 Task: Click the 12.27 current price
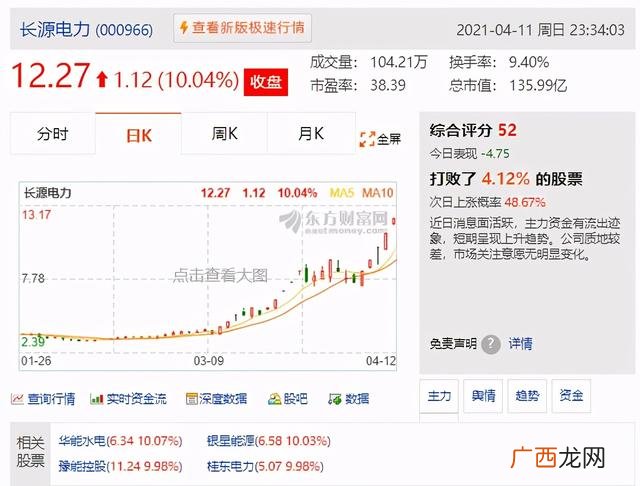click(50, 76)
